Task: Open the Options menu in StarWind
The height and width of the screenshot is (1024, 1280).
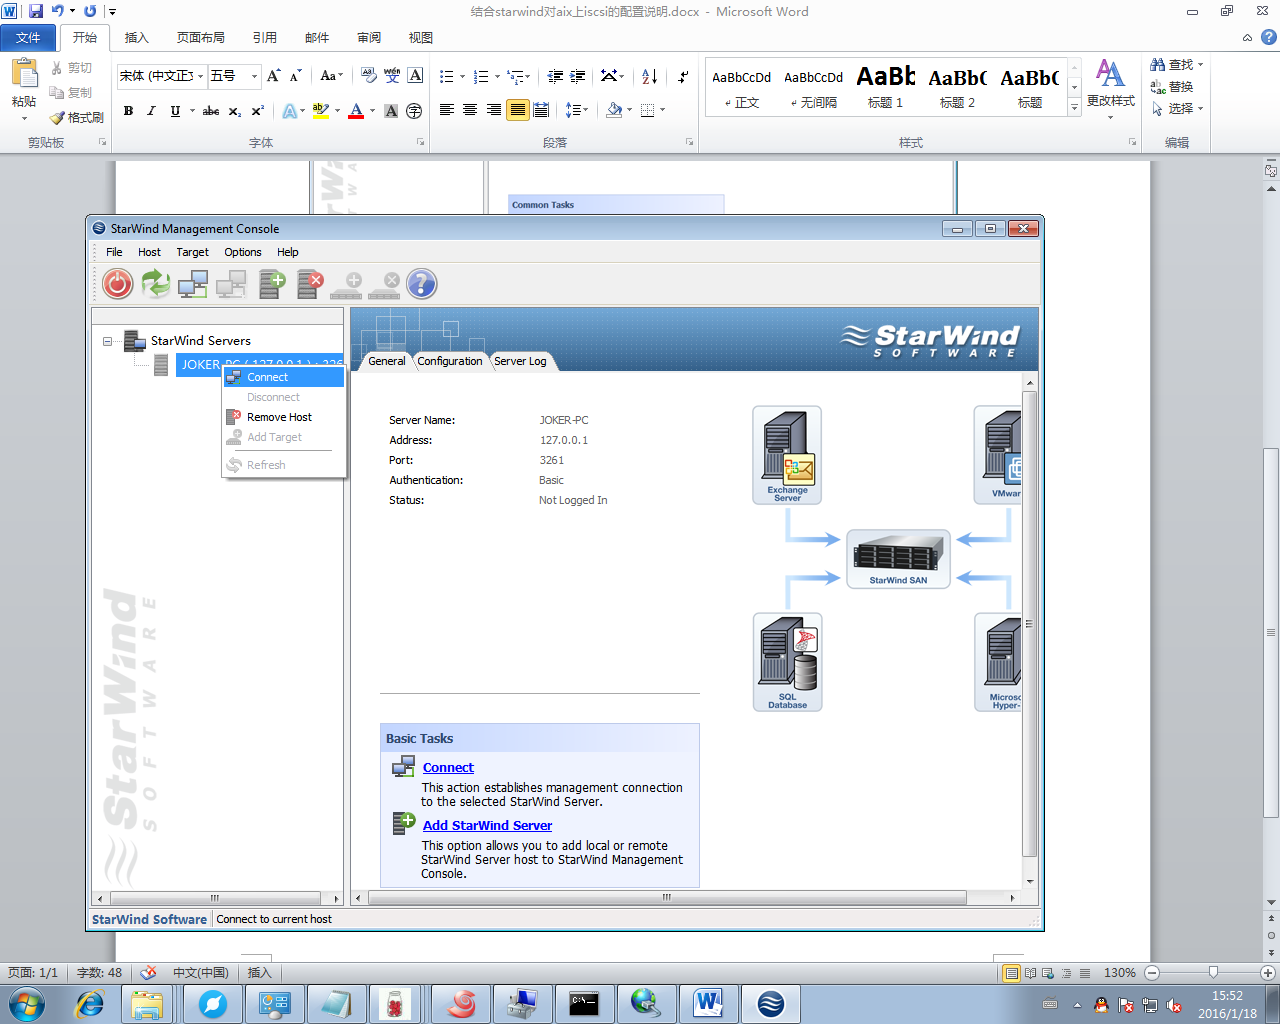Action: [243, 252]
